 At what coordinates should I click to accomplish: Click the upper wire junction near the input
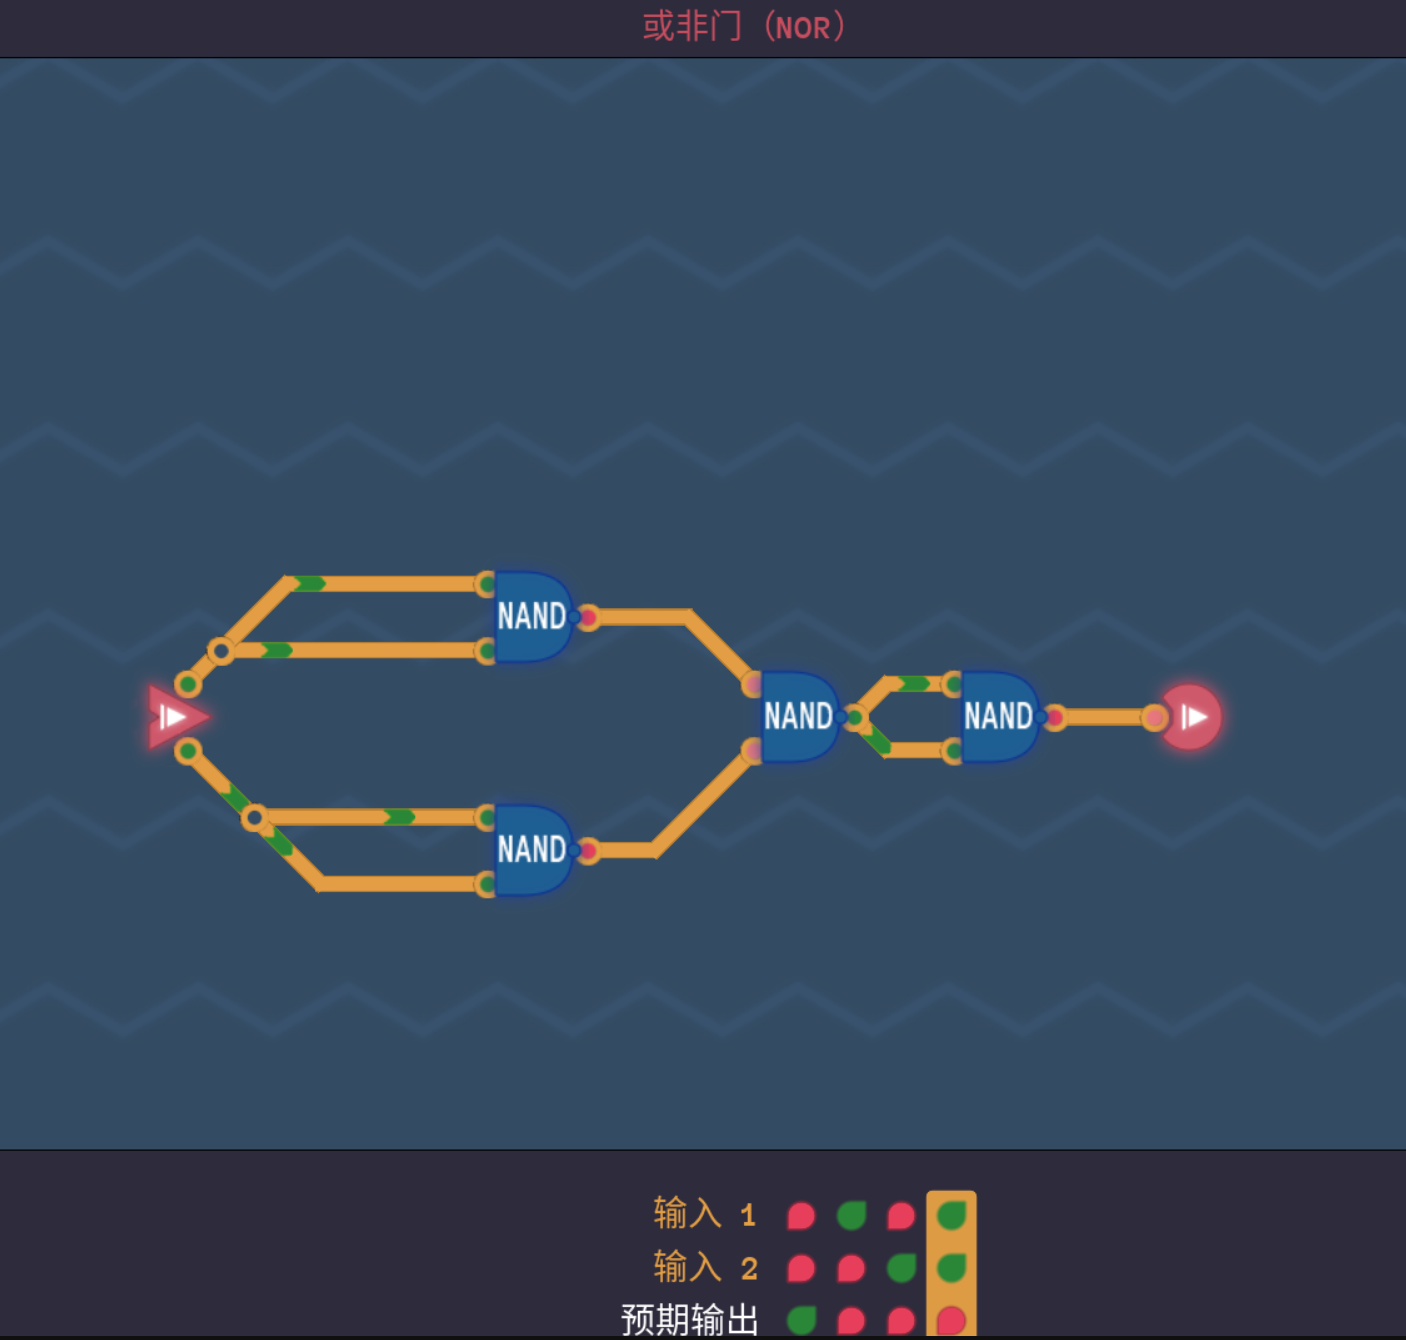[x=221, y=651]
